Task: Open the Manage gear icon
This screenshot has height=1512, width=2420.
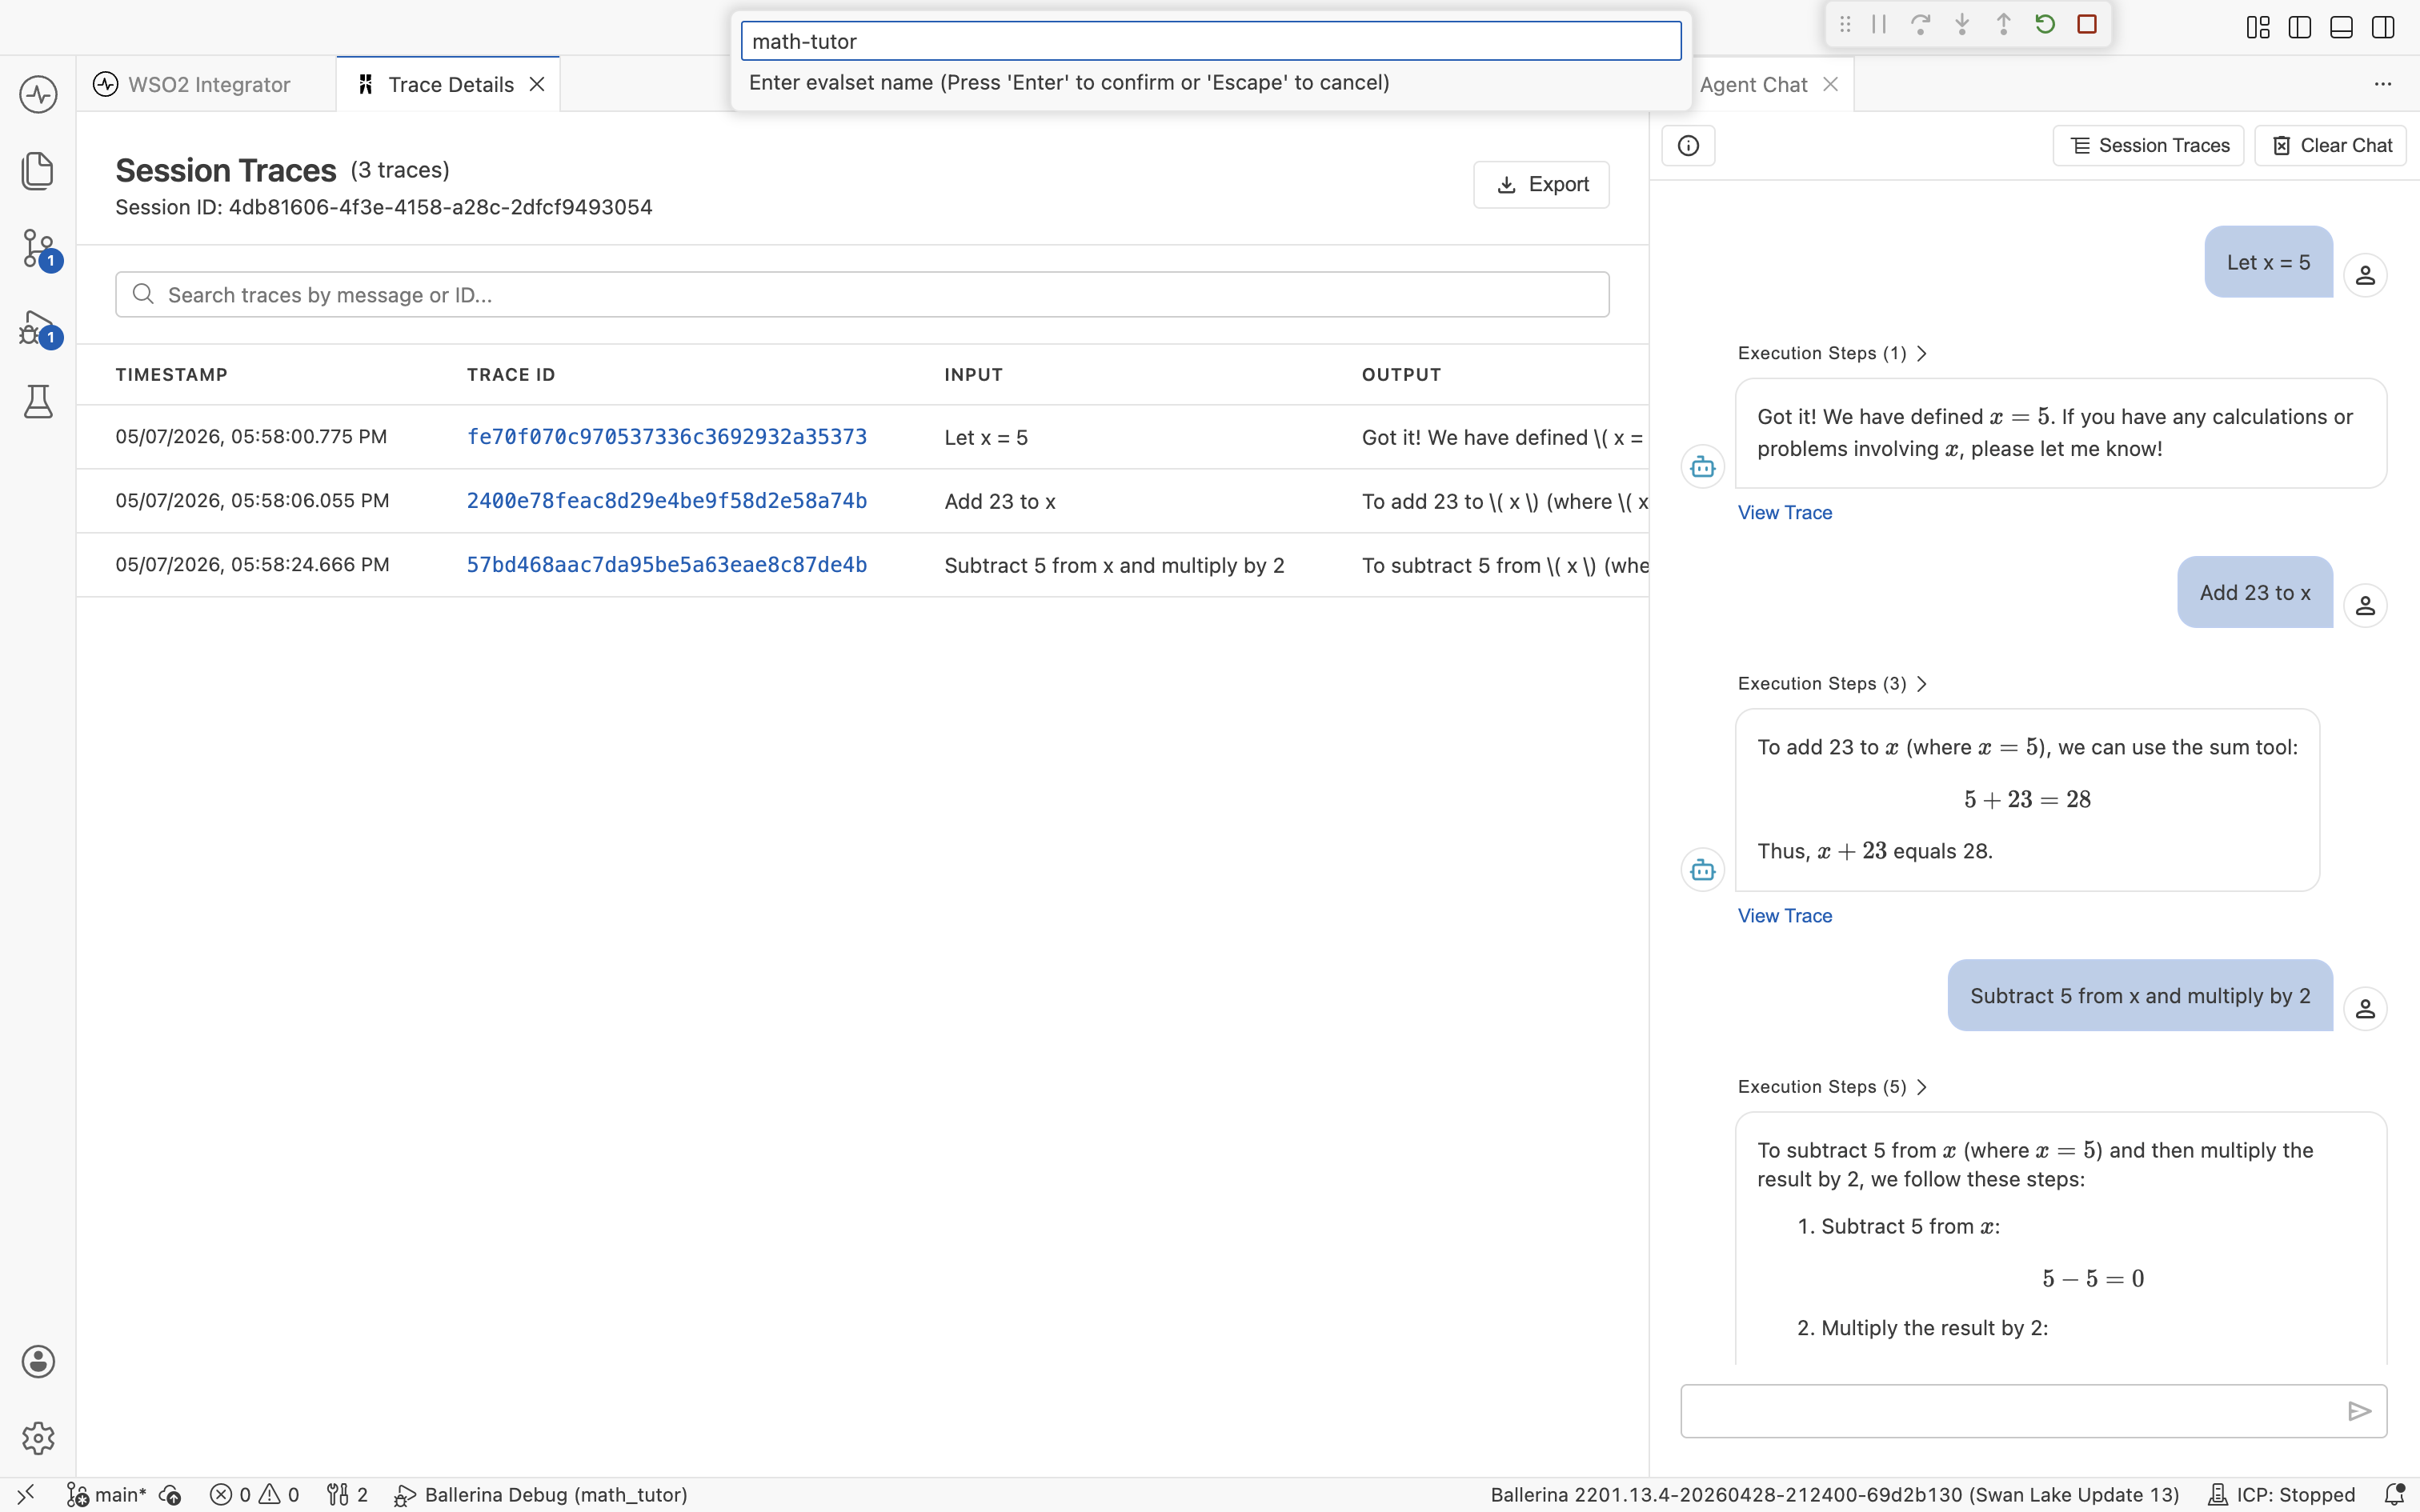Action: 38,1438
